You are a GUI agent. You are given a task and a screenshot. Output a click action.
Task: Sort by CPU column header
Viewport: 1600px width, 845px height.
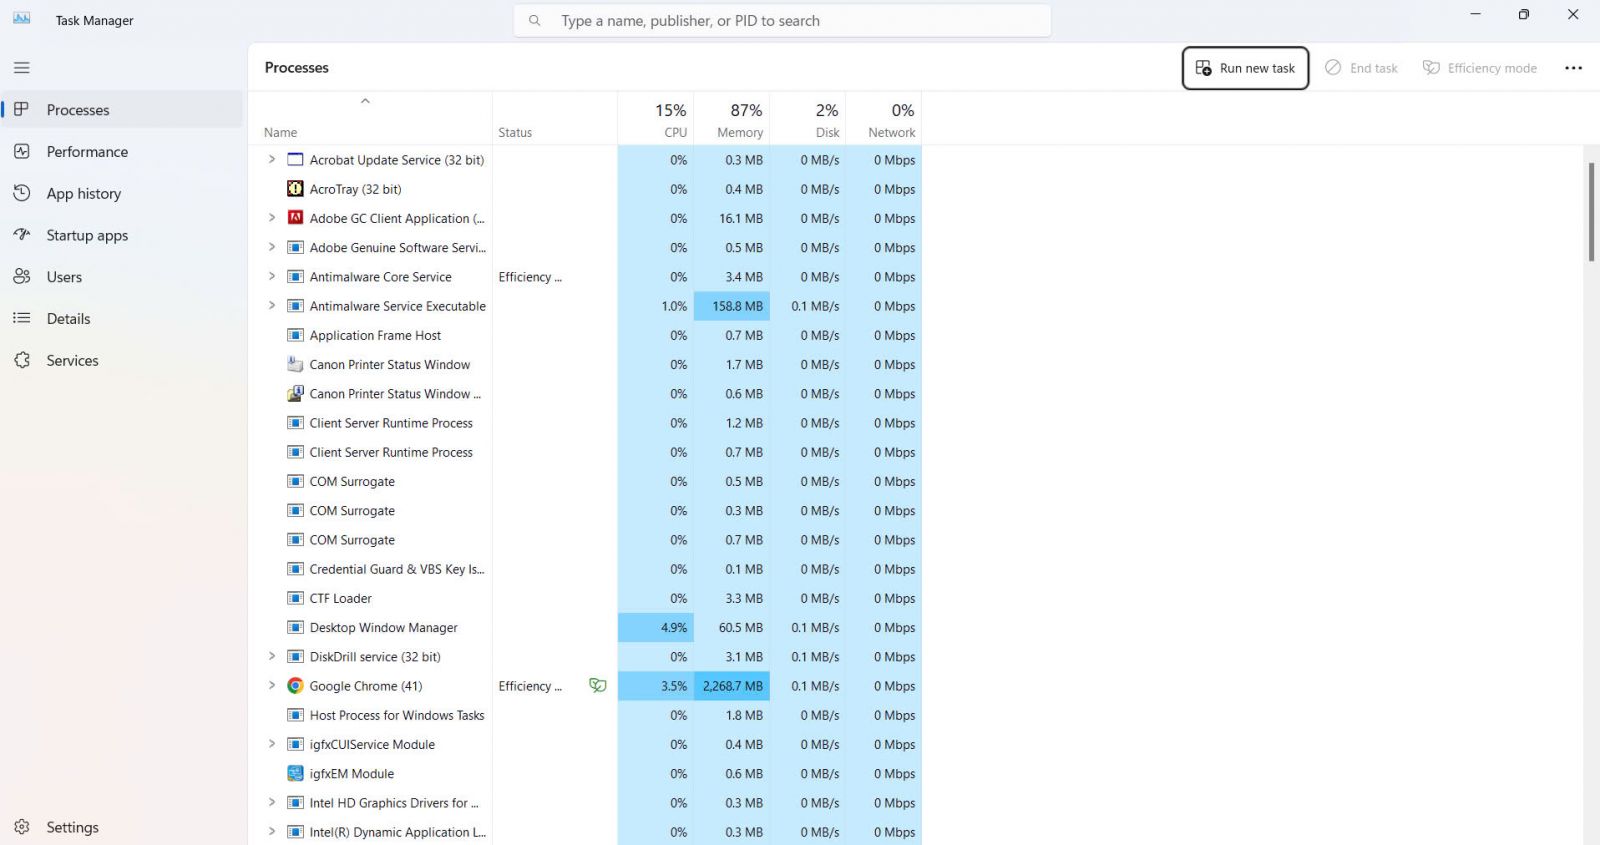656,119
